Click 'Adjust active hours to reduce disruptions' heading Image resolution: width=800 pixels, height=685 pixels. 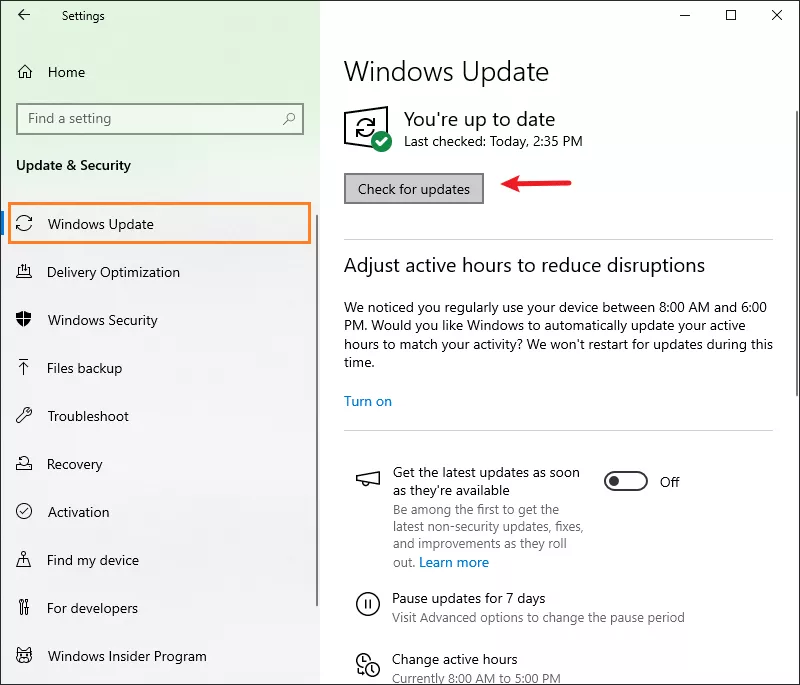click(x=524, y=265)
